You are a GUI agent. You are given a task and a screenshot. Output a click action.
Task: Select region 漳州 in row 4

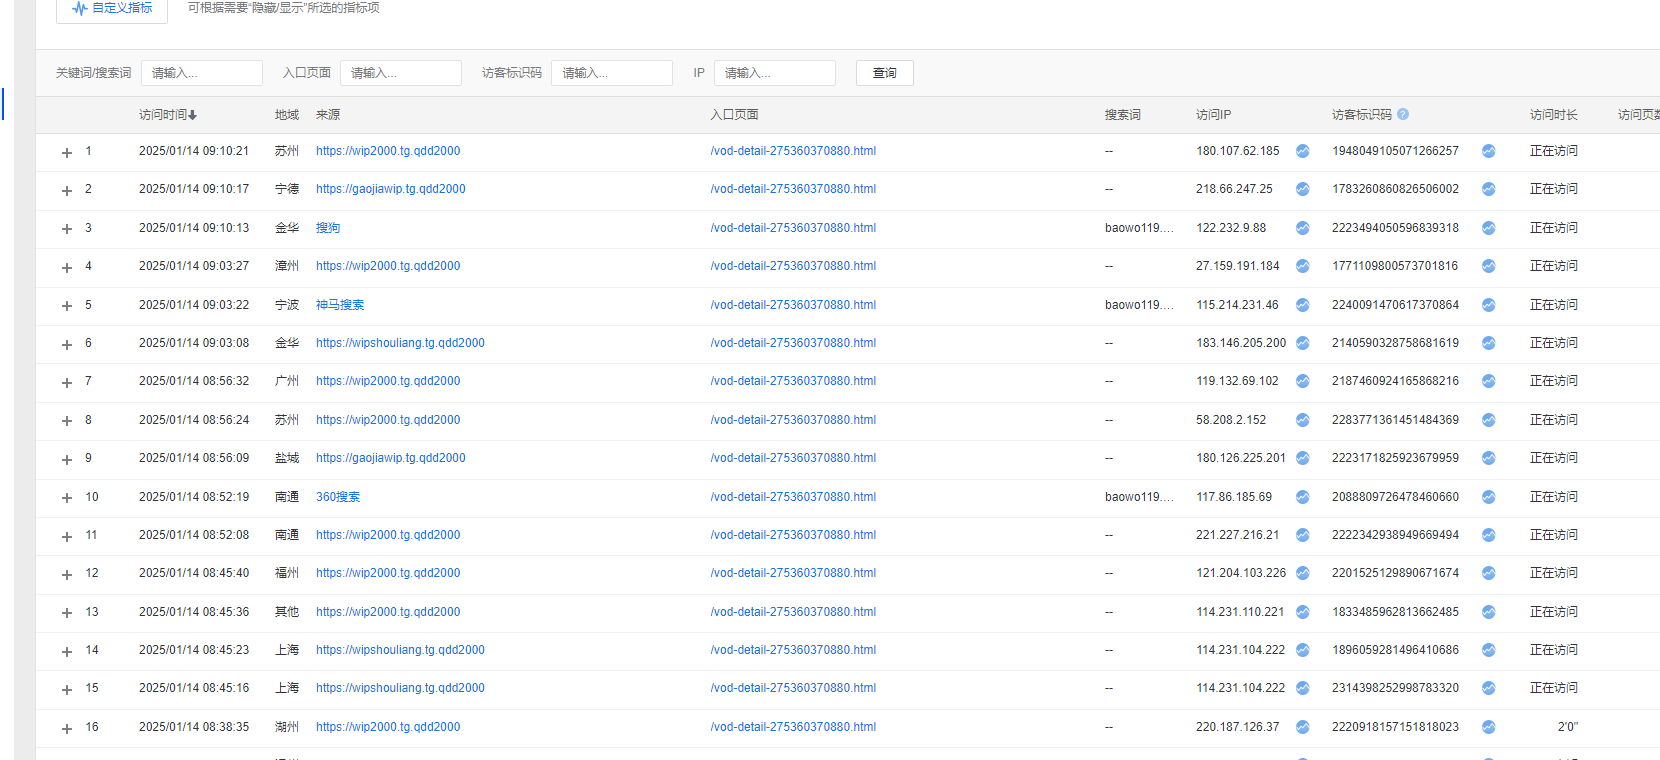(287, 266)
